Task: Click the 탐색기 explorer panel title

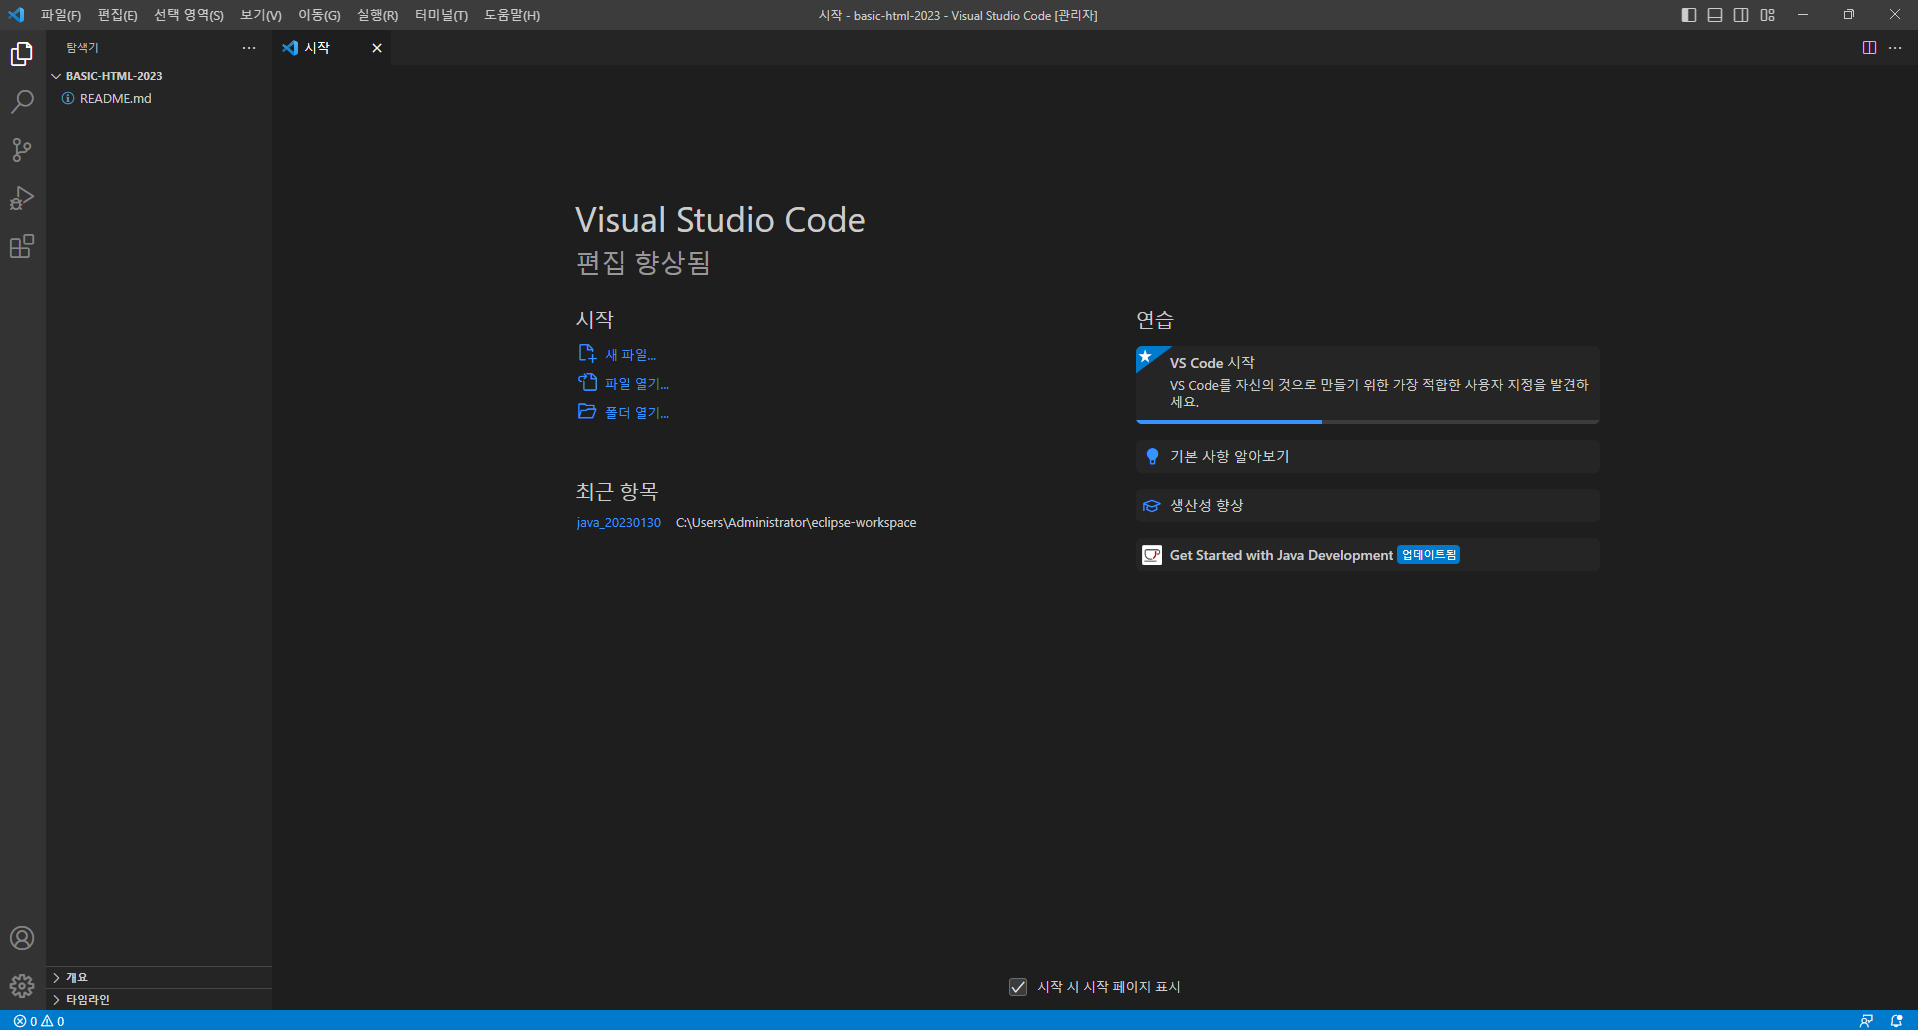Action: [82, 48]
